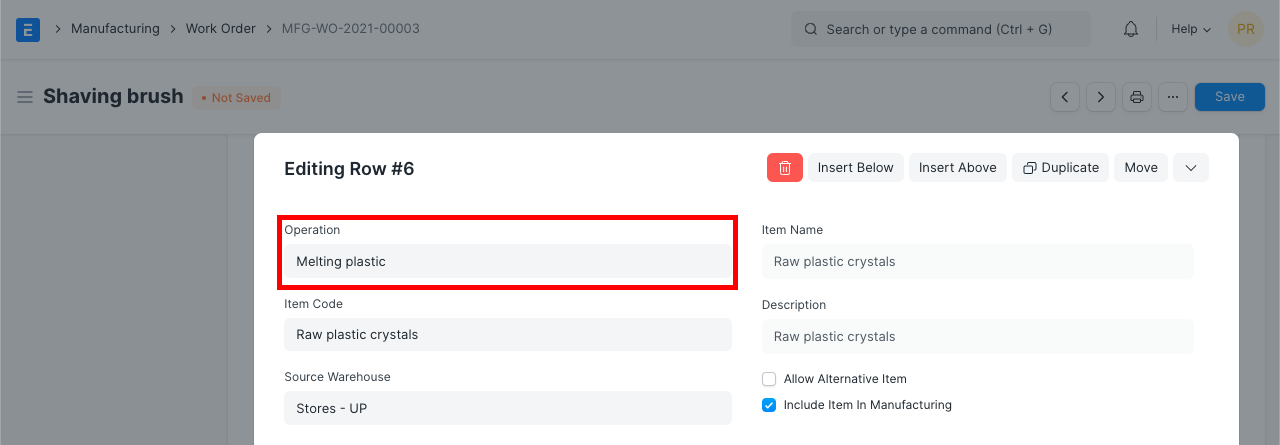
Task: Navigate to Manufacturing breadcrumb
Action: (115, 29)
